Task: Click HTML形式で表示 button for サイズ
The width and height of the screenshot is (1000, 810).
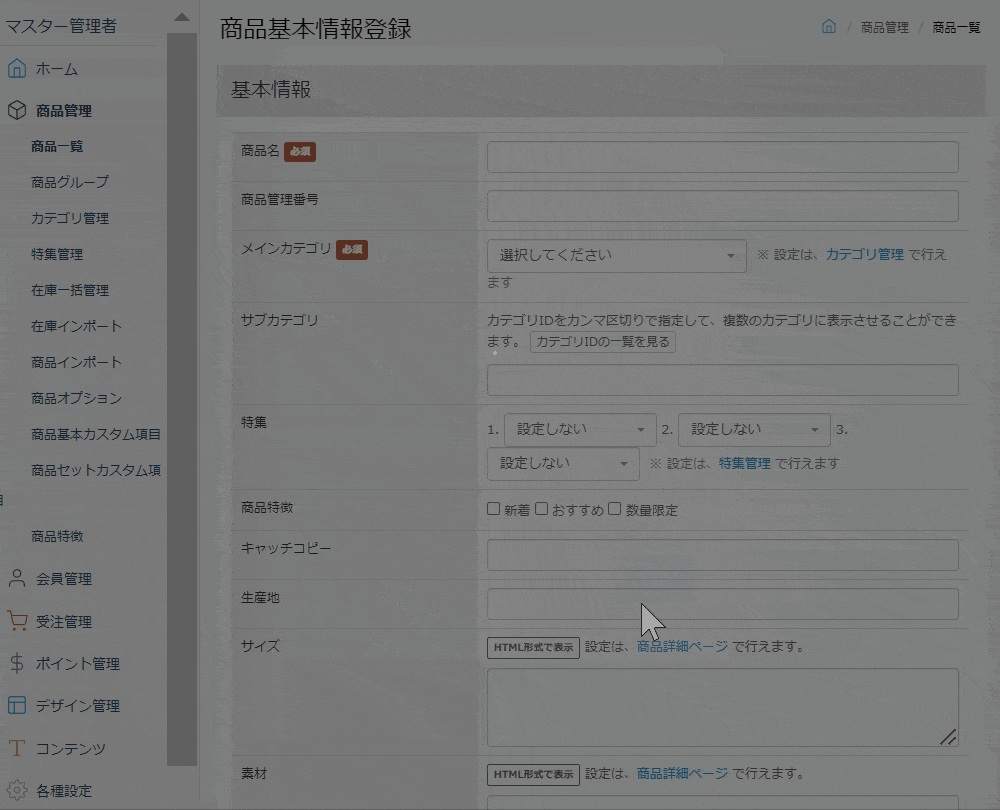Action: coord(533,647)
